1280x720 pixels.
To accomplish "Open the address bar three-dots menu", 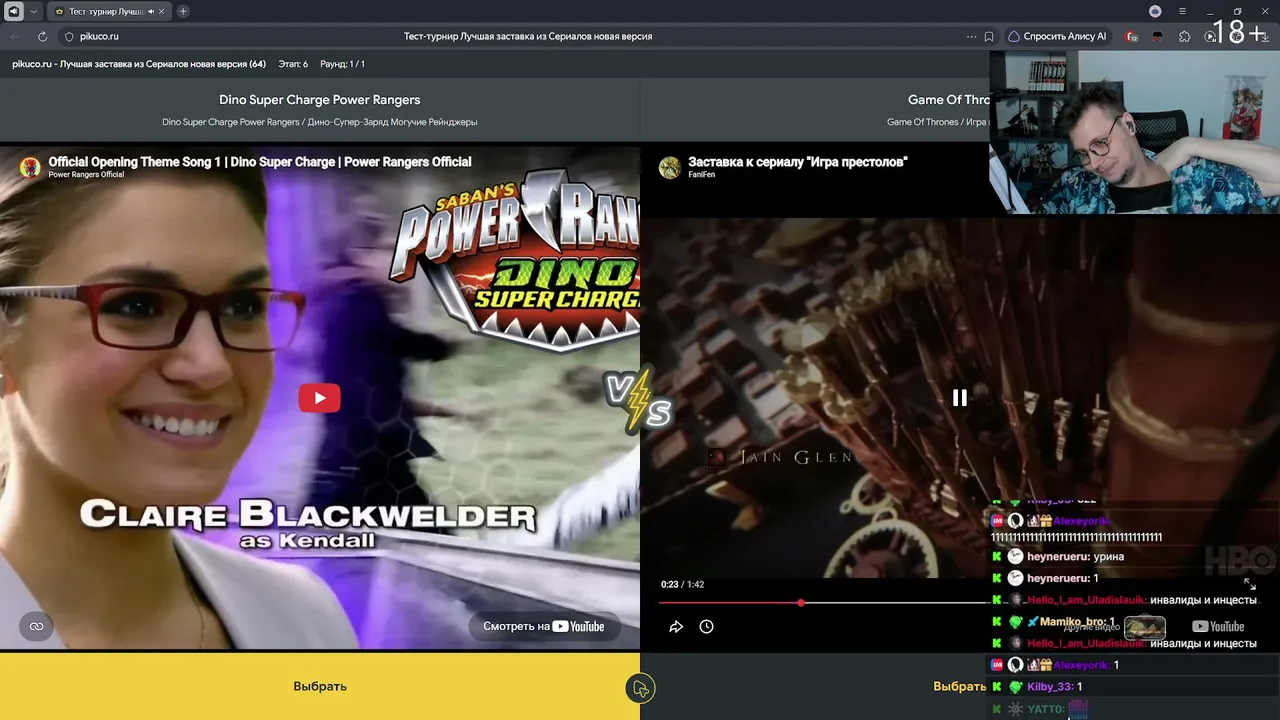I will [x=971, y=36].
